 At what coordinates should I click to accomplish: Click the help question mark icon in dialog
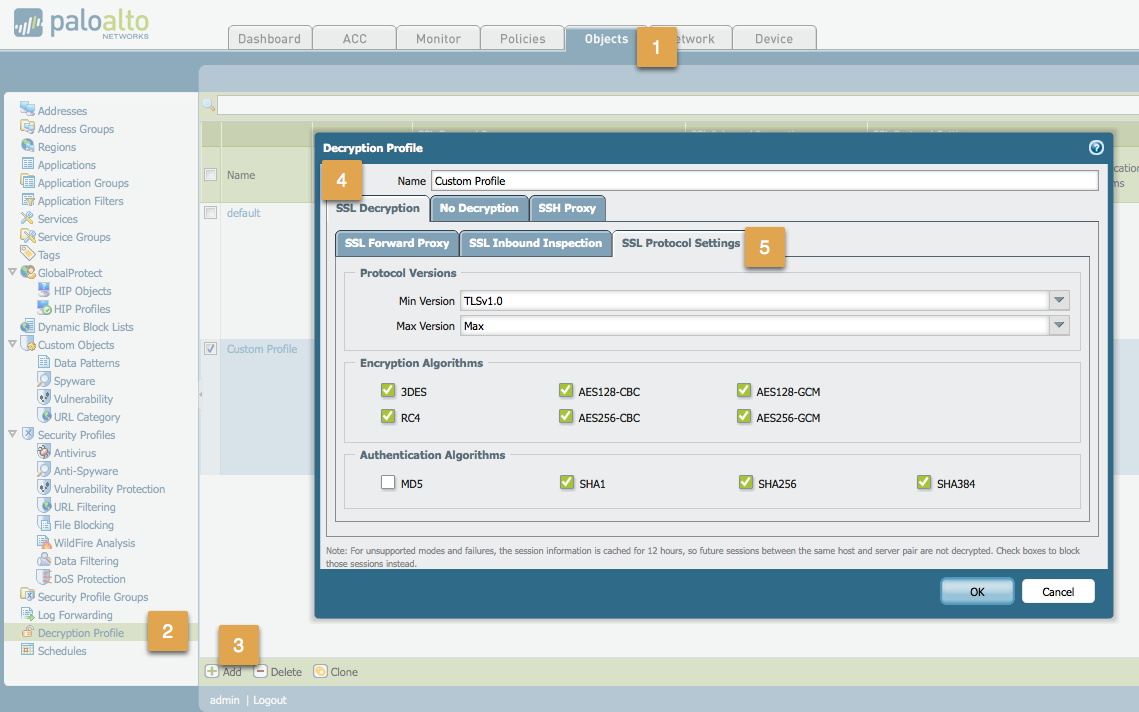pos(1096,148)
